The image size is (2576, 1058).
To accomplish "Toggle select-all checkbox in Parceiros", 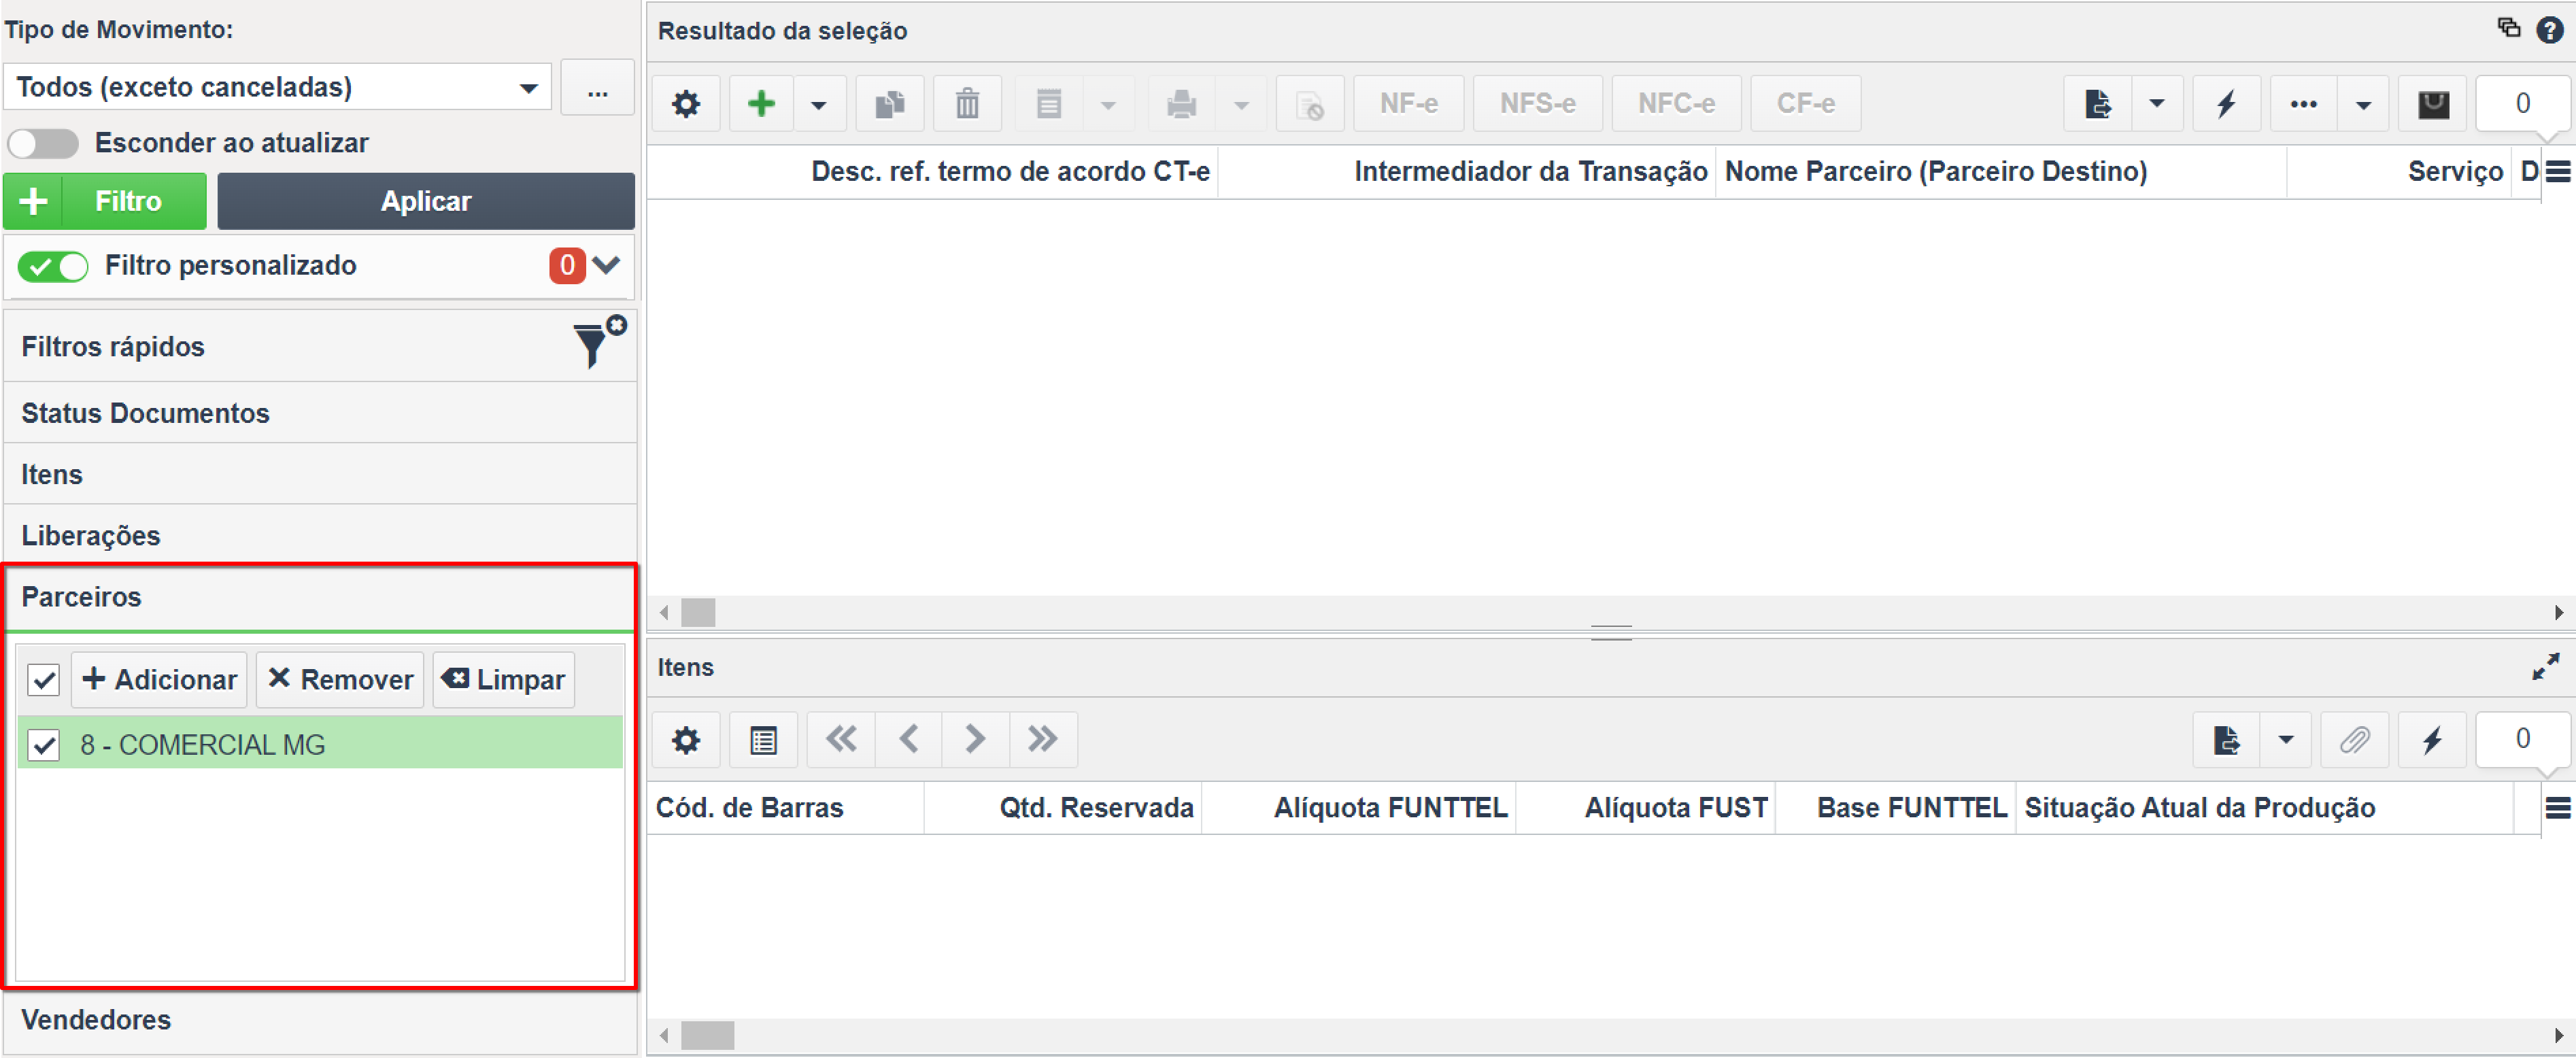I will pyautogui.click(x=44, y=680).
